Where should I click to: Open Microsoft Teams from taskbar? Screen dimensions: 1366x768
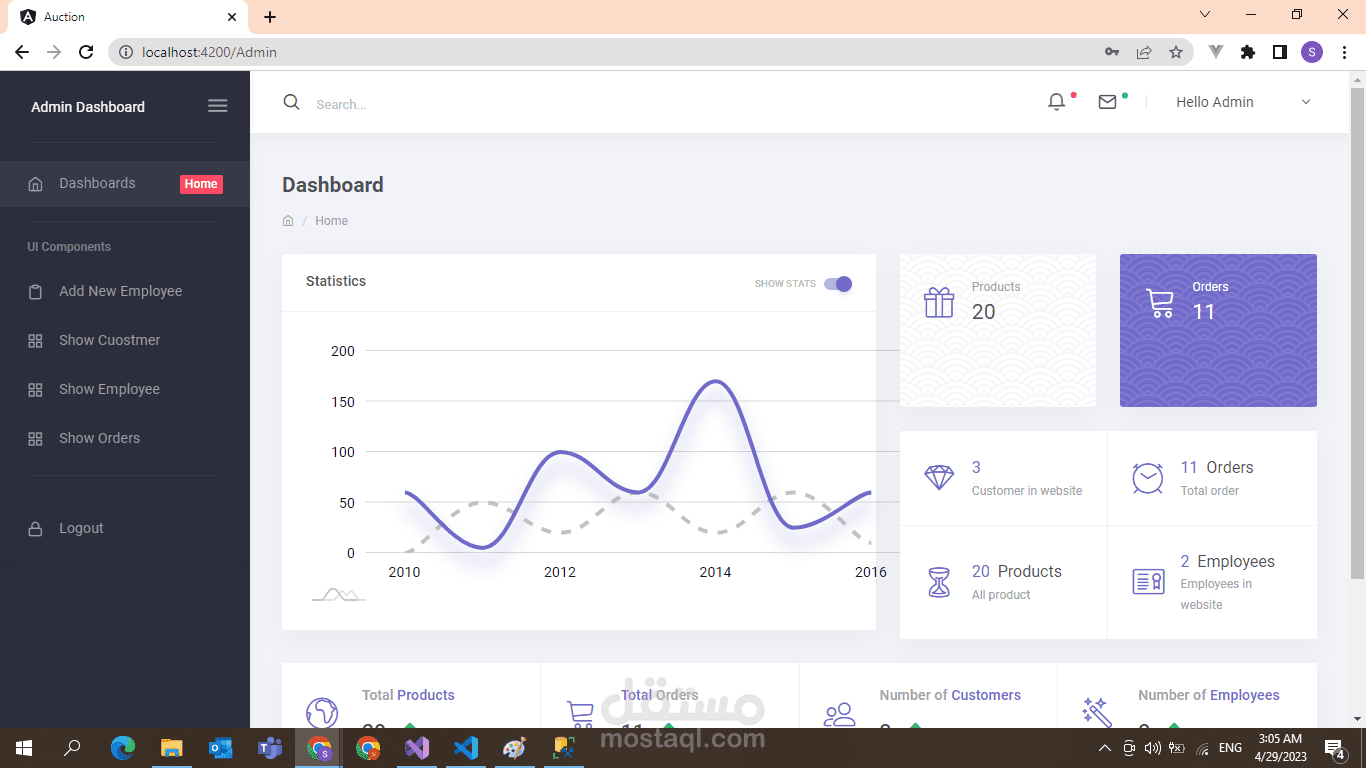270,748
